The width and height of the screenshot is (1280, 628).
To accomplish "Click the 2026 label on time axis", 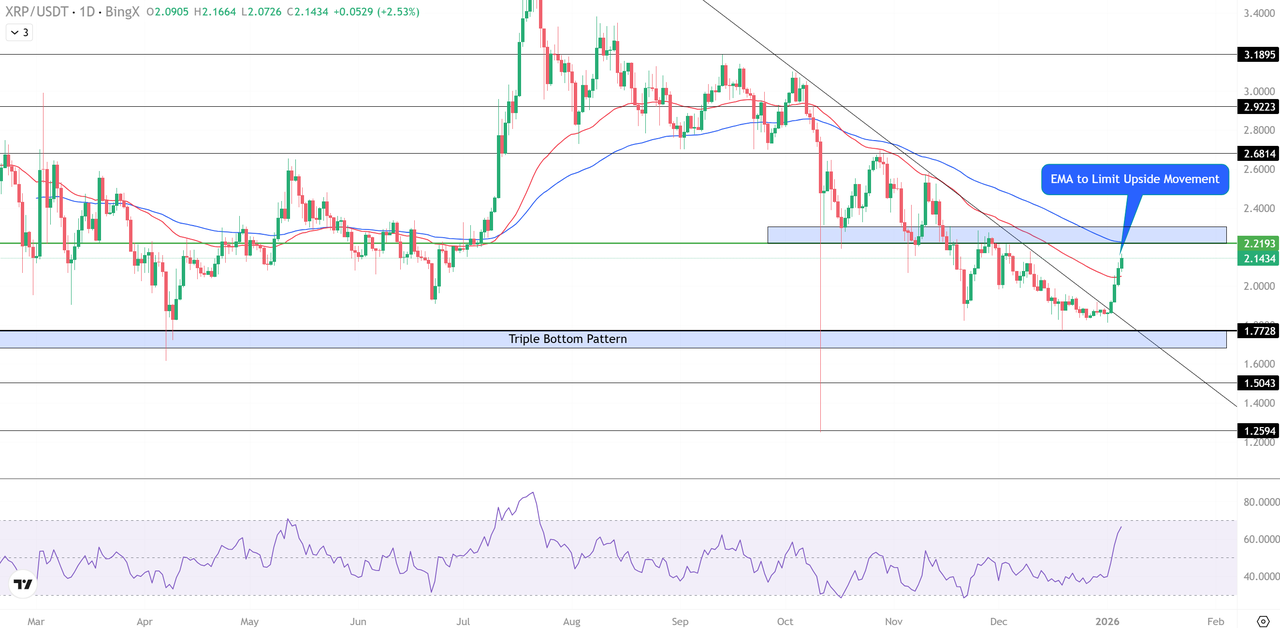I will (1109, 621).
